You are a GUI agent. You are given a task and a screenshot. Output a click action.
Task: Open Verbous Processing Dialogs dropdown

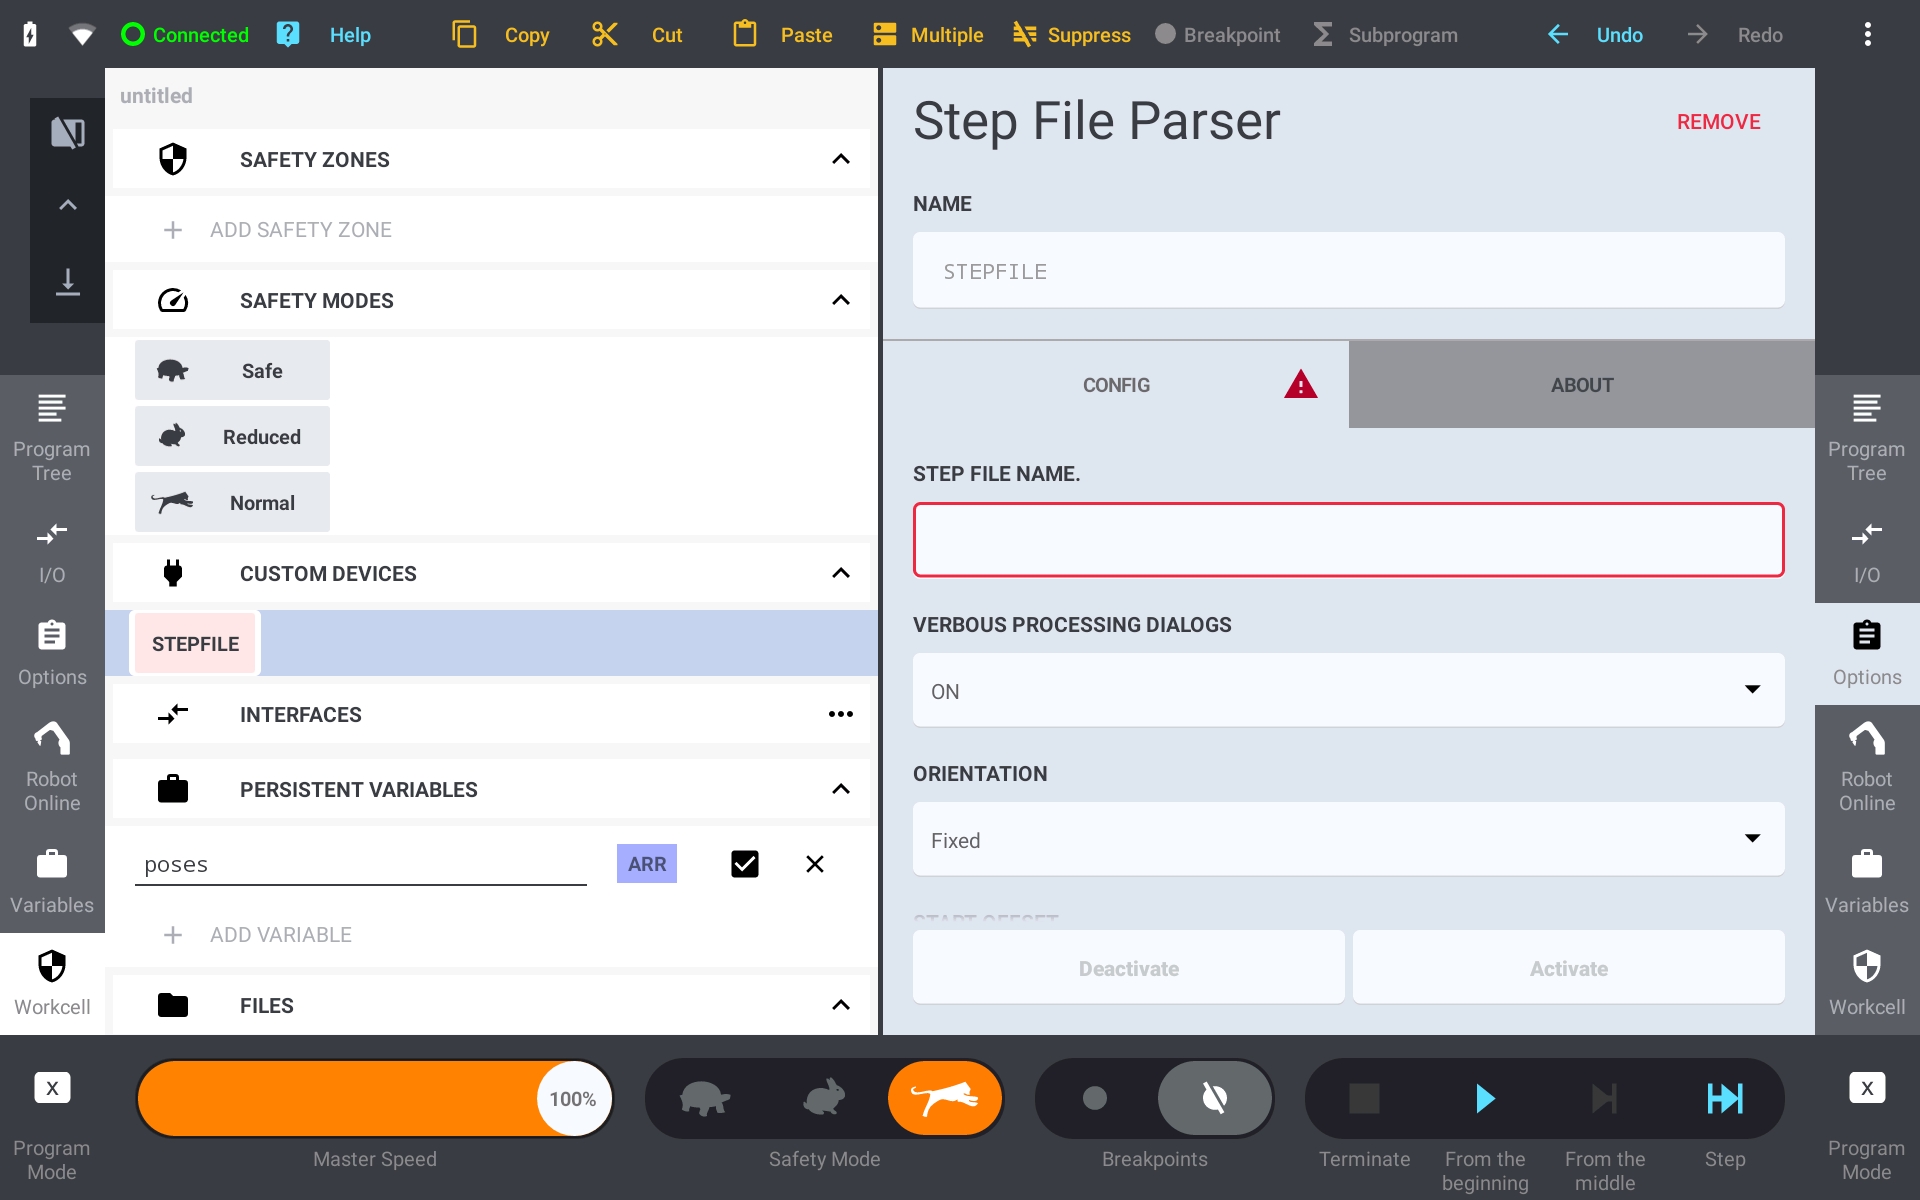tap(1348, 690)
